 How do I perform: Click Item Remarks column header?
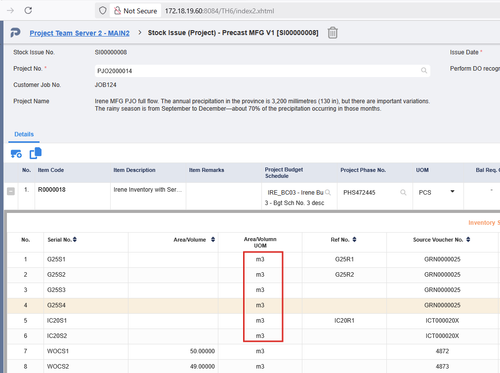[206, 170]
